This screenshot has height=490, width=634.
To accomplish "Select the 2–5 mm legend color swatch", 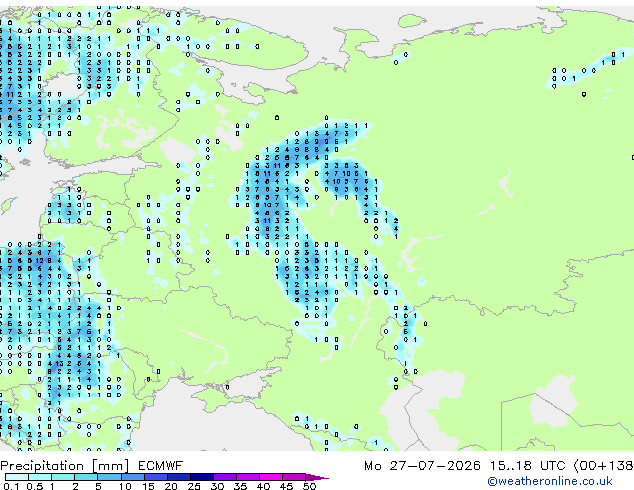I will tap(86, 477).
